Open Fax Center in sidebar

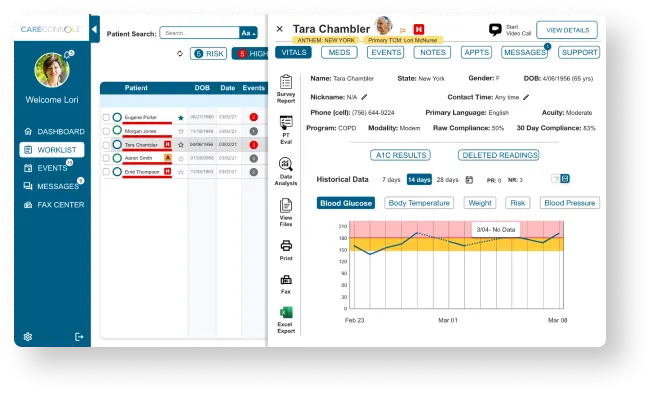[x=54, y=205]
